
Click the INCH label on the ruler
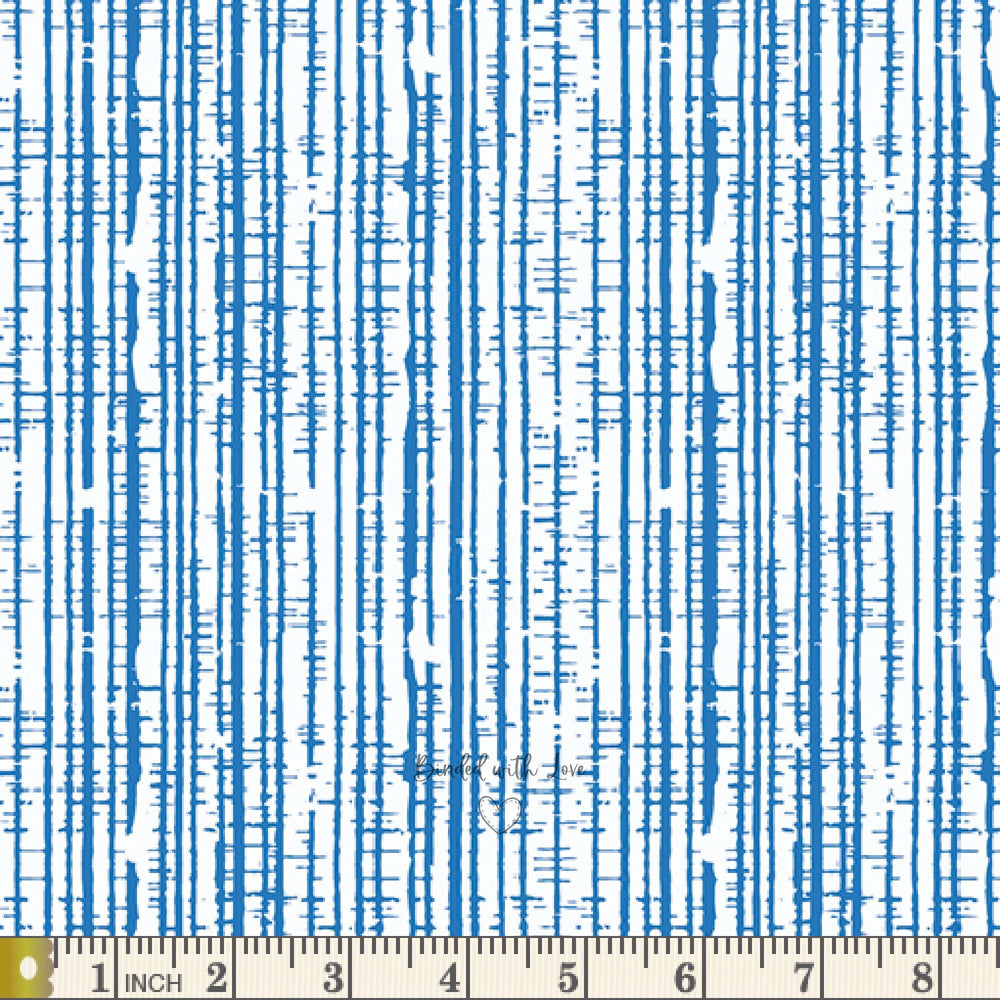coord(153,982)
